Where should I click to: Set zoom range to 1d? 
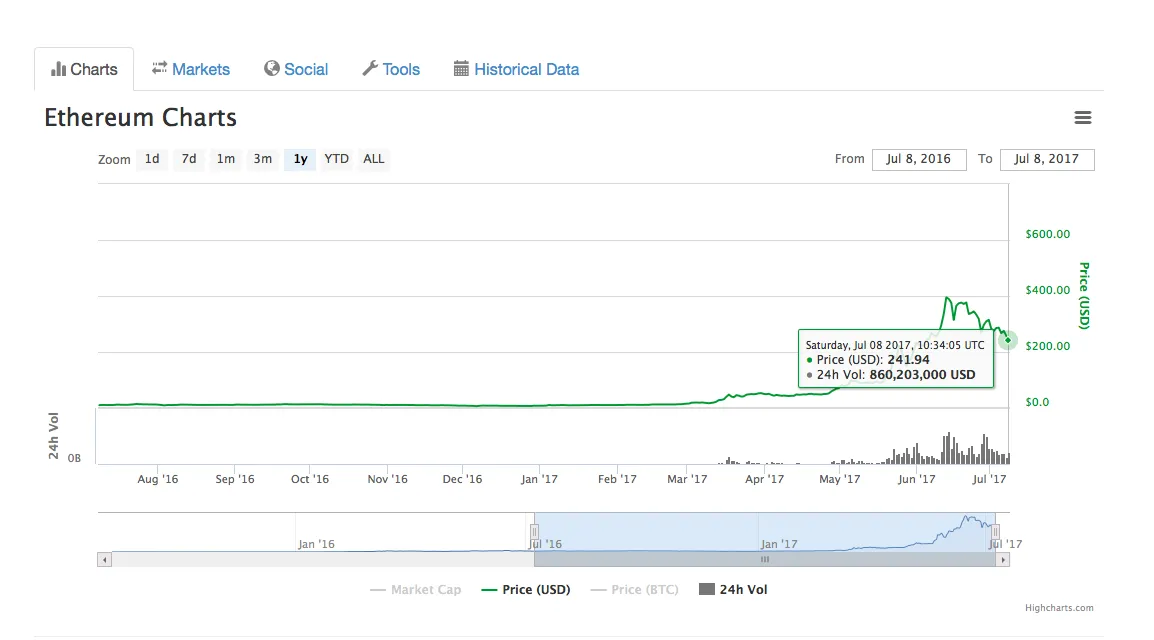tap(152, 159)
